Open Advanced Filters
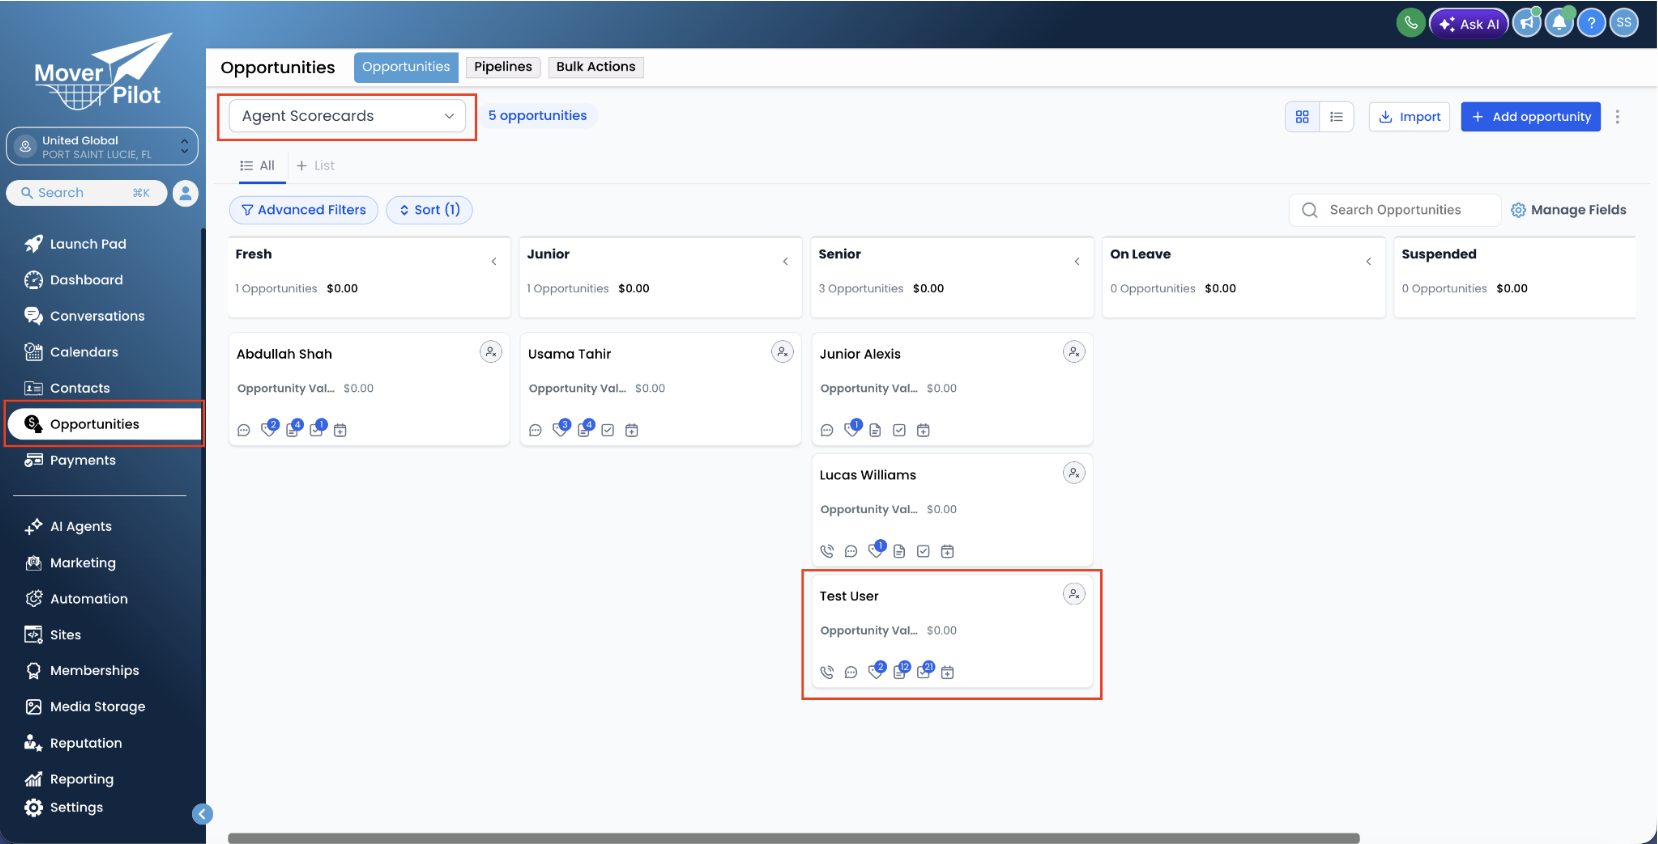 (x=304, y=210)
